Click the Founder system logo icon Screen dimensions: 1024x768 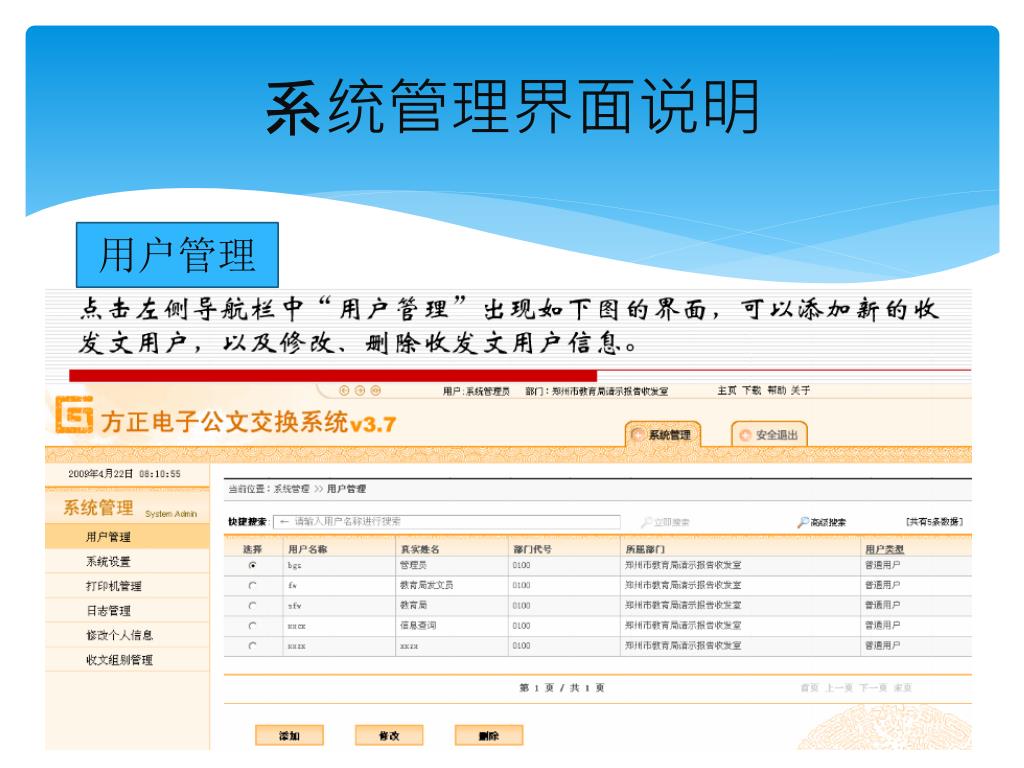point(74,414)
